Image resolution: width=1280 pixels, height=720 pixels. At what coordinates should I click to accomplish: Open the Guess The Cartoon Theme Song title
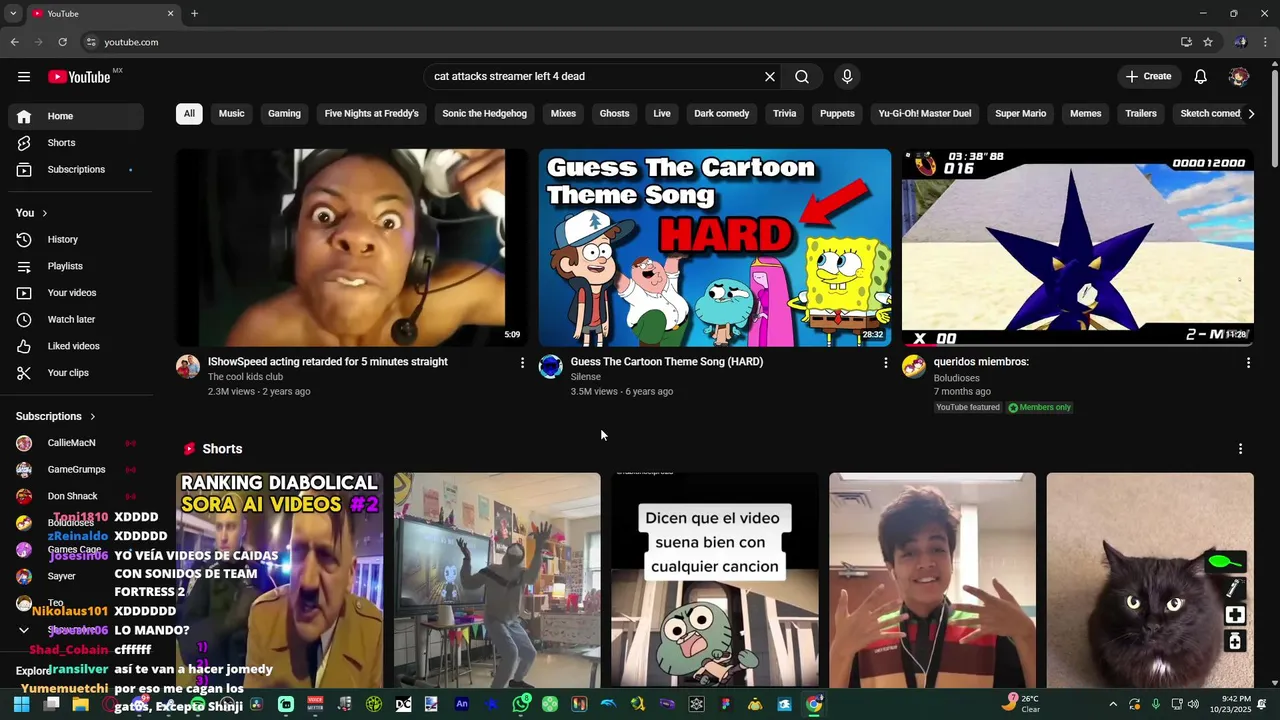[x=667, y=362]
